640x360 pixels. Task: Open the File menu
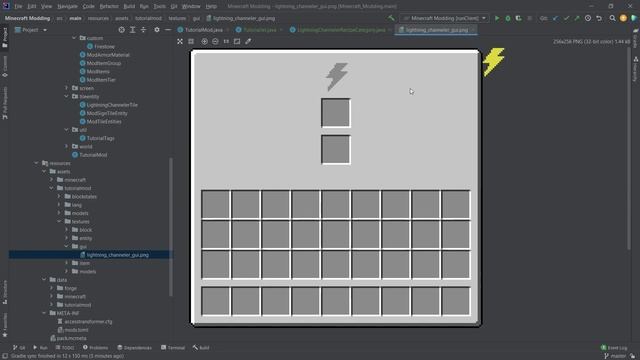(18, 7)
